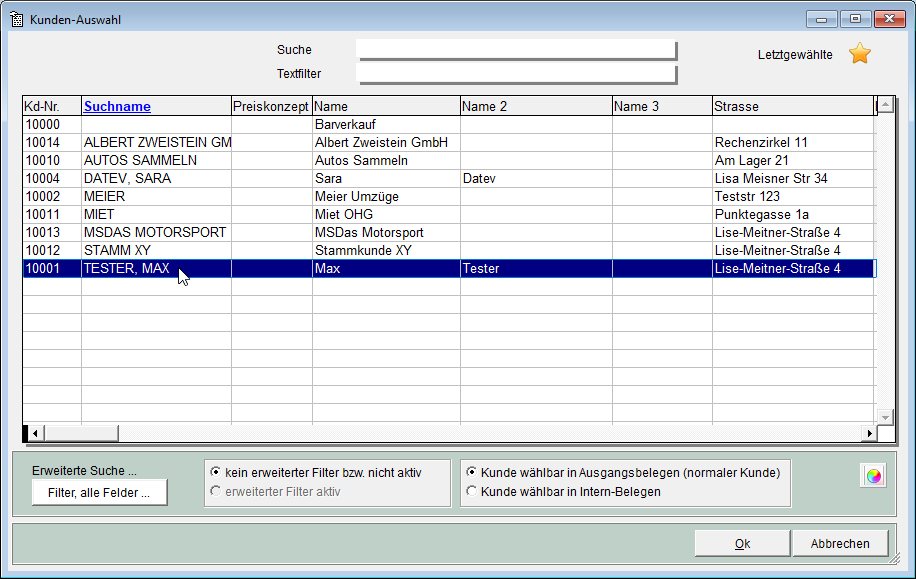
Task: Select 'erweiterter Filter aktiv' radio button
Action: (216, 491)
